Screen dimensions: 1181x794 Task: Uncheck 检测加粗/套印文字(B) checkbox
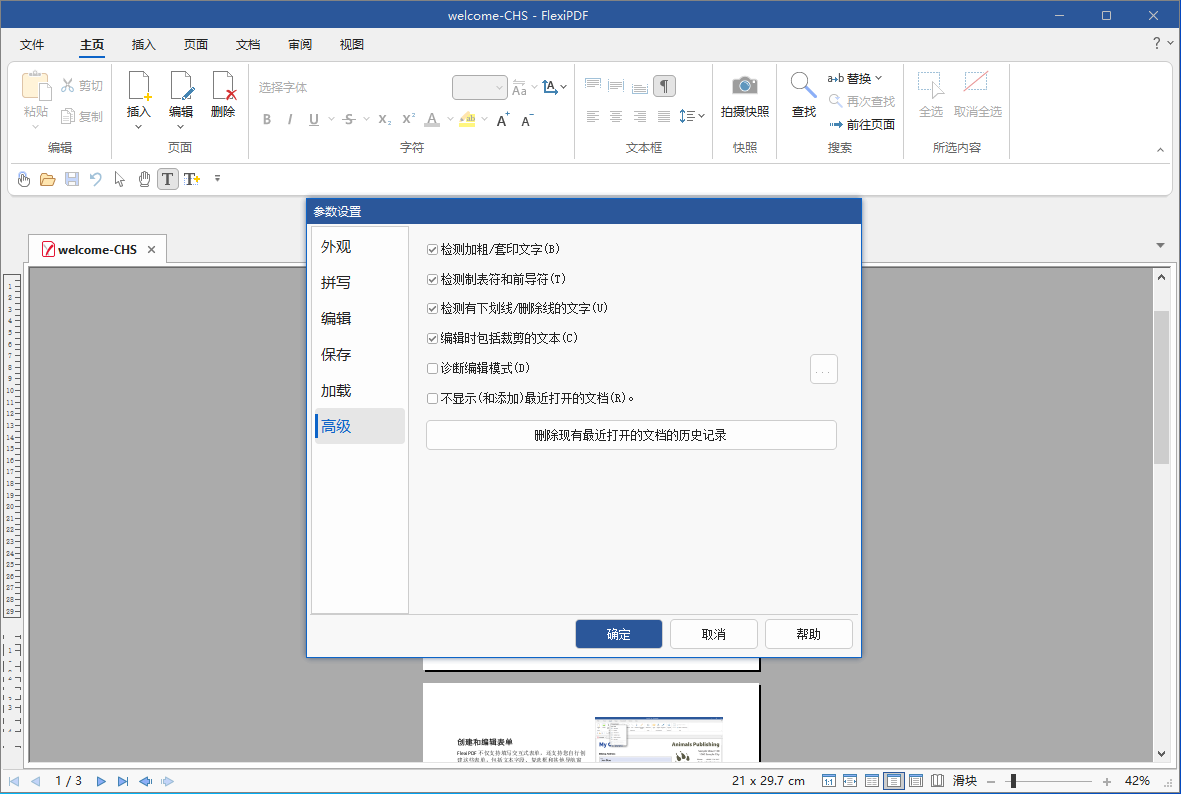tap(432, 249)
